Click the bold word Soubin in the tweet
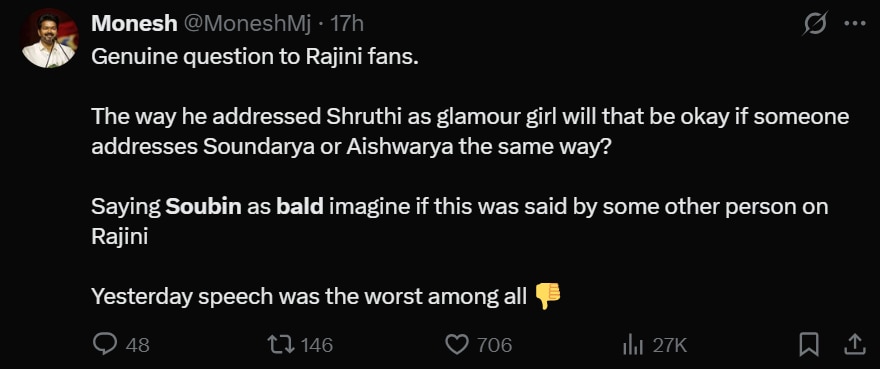Image resolution: width=880 pixels, height=369 pixels. 204,207
